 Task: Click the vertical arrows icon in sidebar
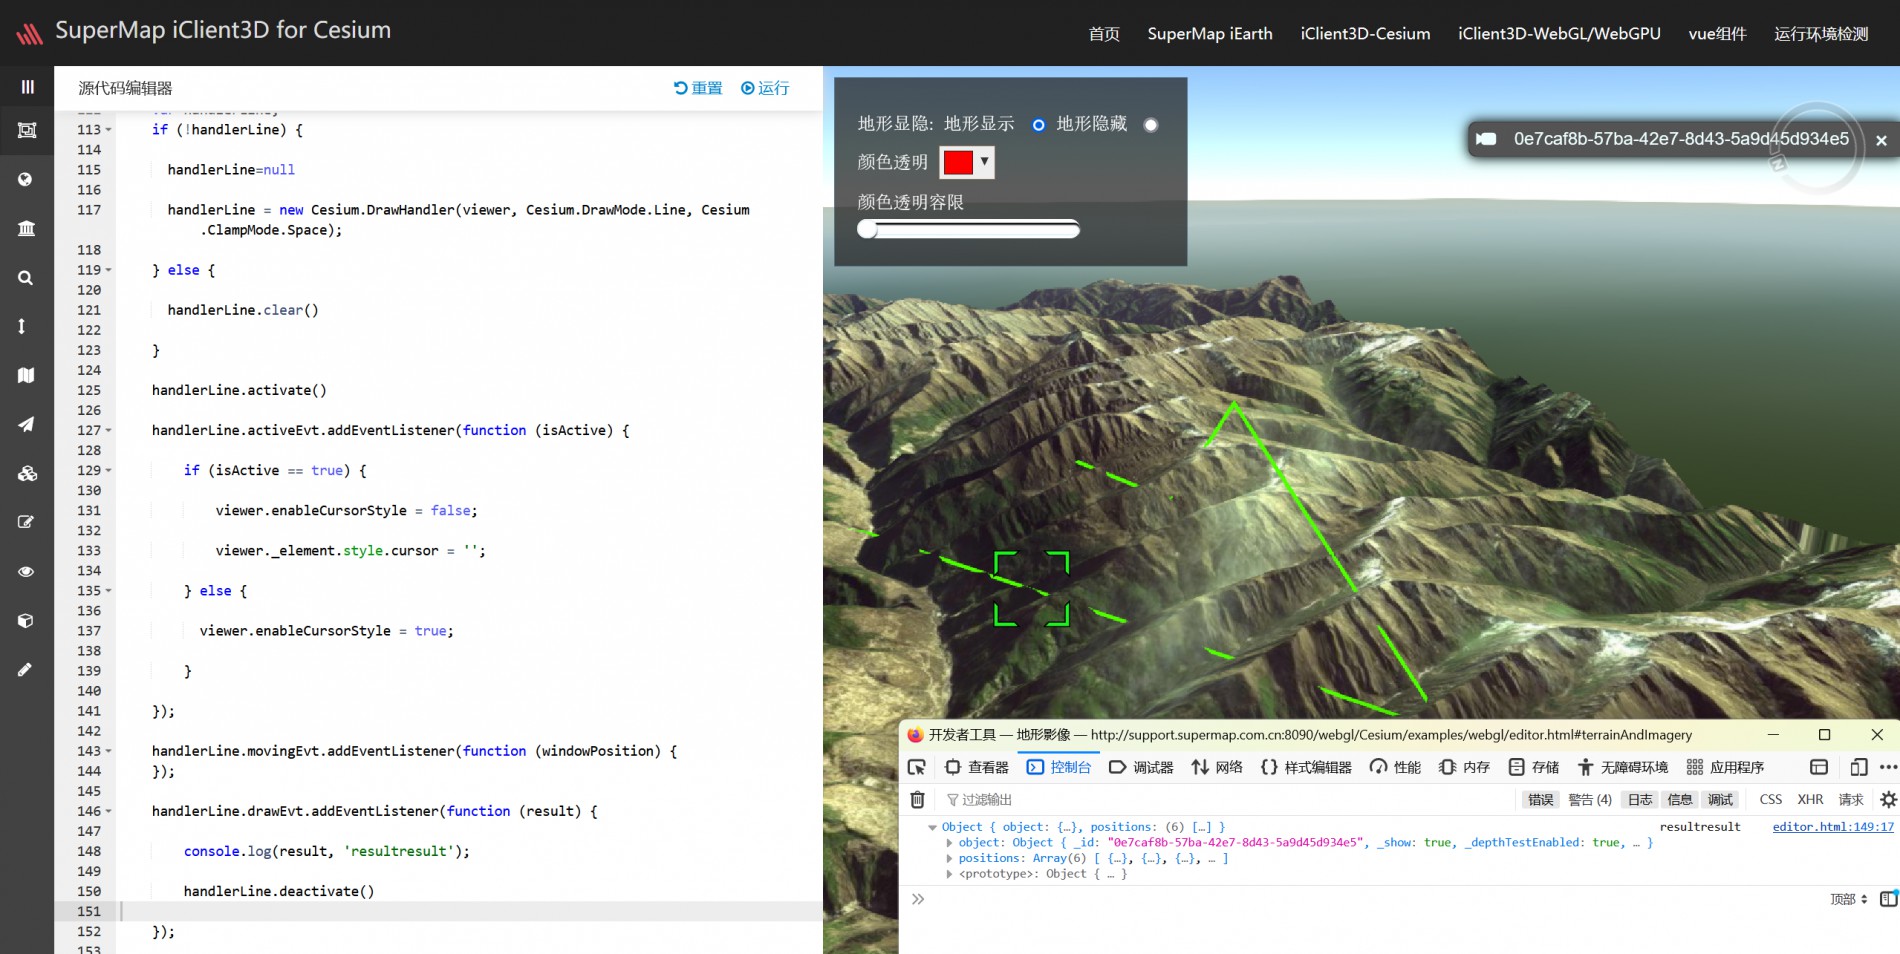click(x=22, y=326)
